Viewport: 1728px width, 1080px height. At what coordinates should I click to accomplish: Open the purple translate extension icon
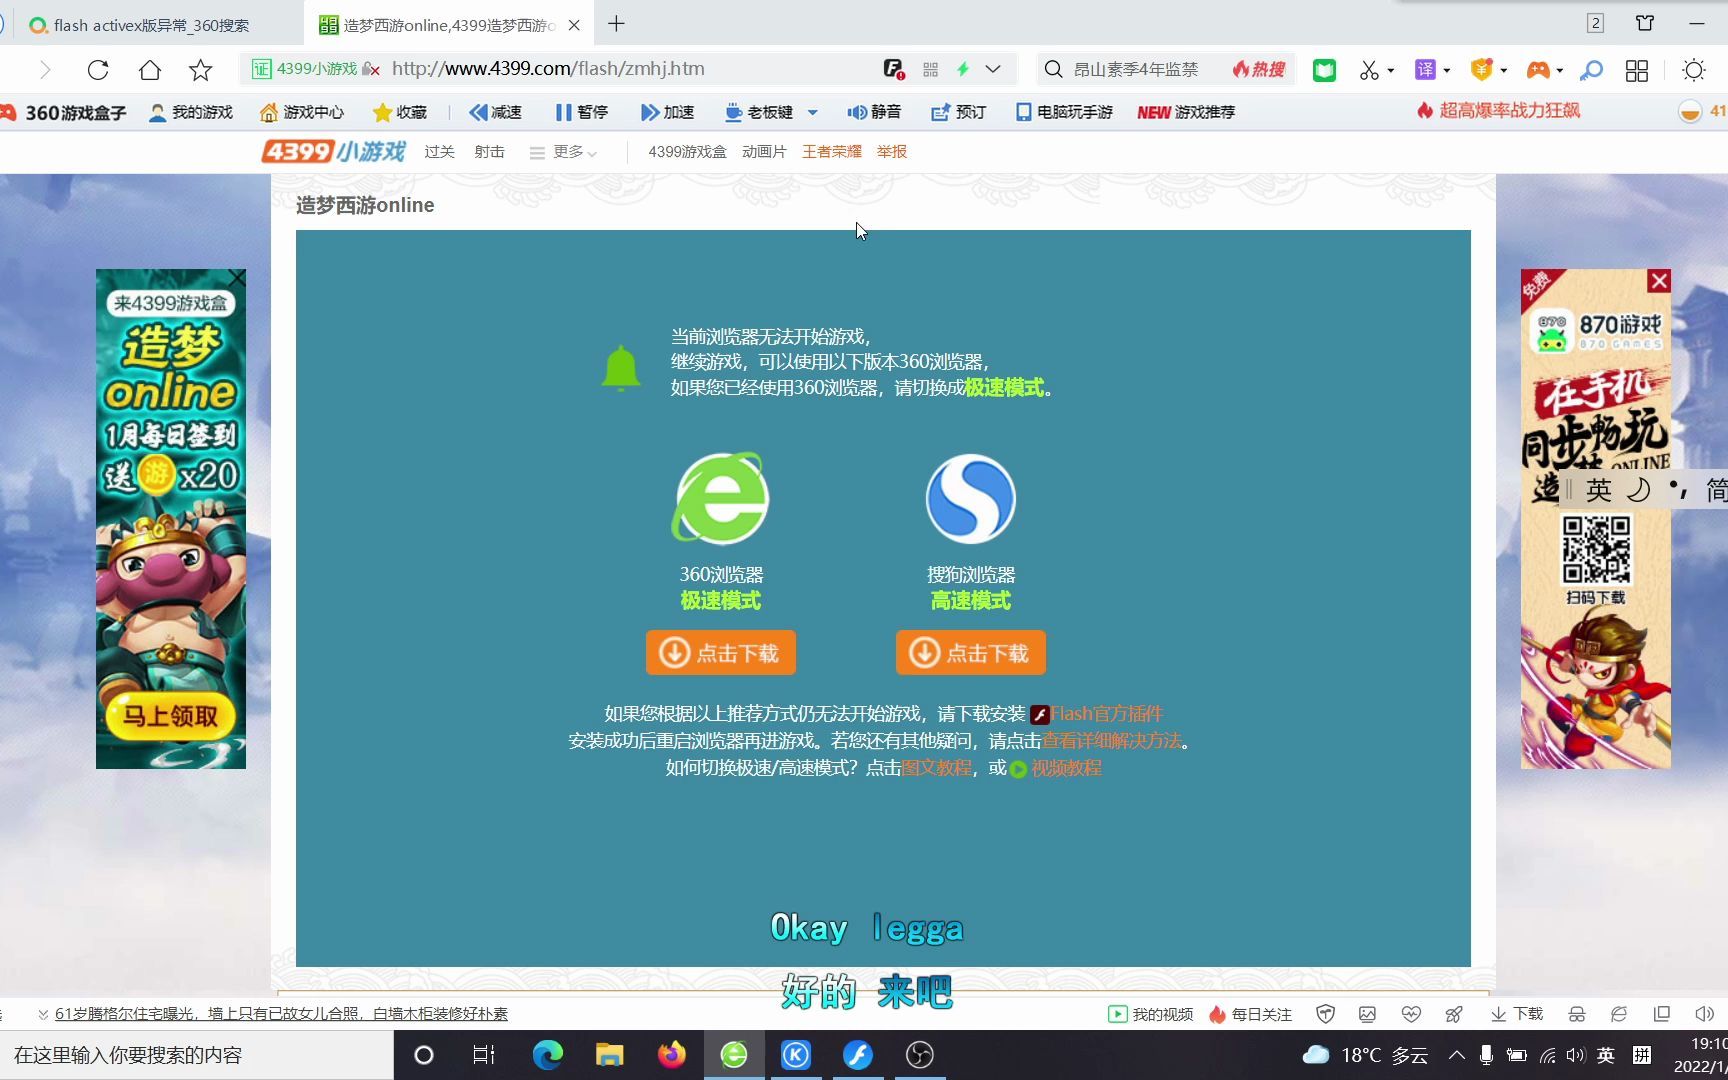click(x=1426, y=69)
